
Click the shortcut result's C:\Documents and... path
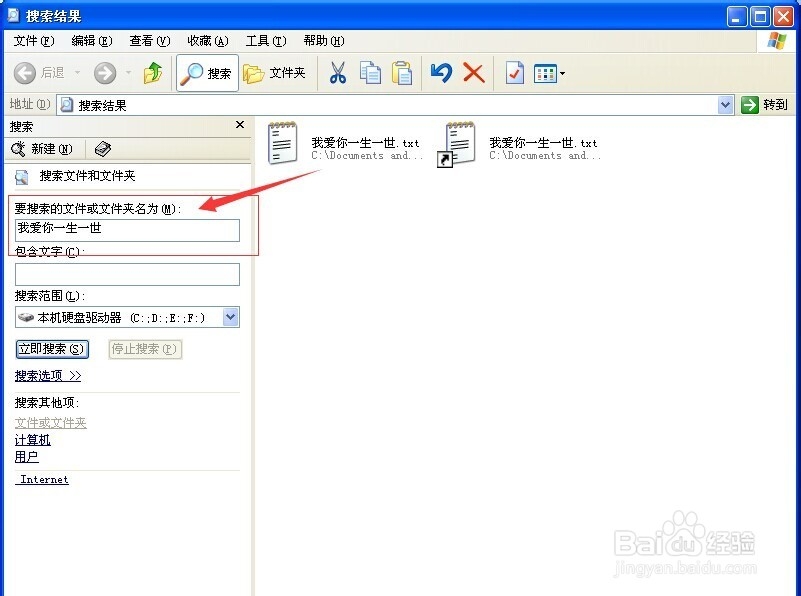545,155
